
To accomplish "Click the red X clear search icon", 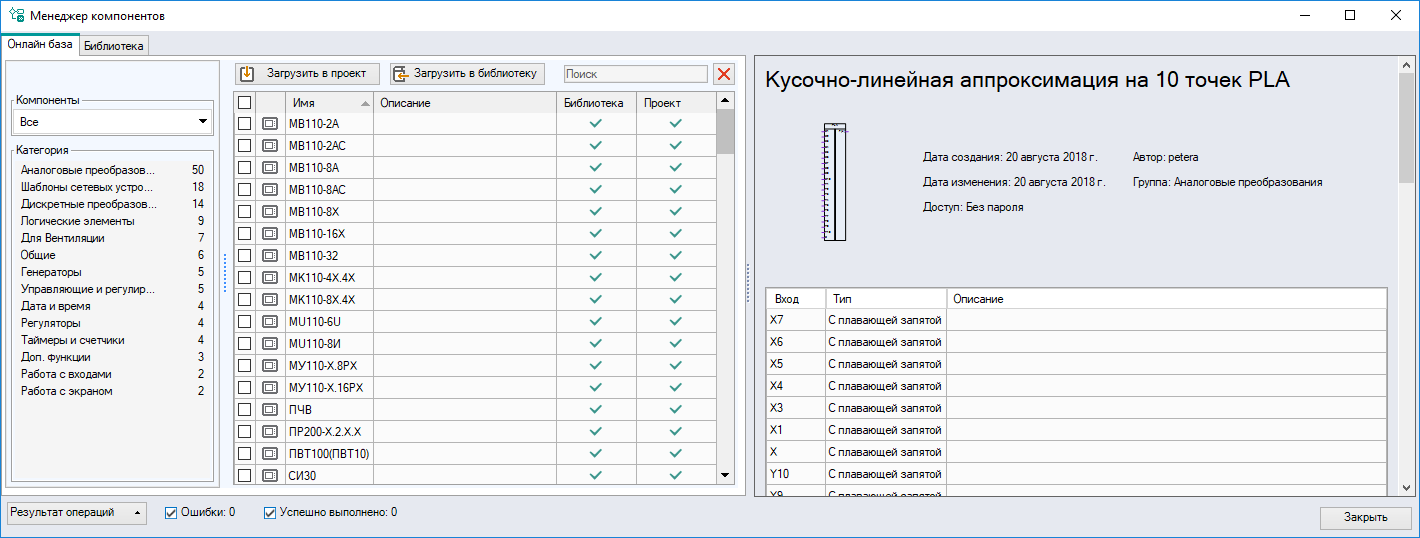I will [x=724, y=74].
